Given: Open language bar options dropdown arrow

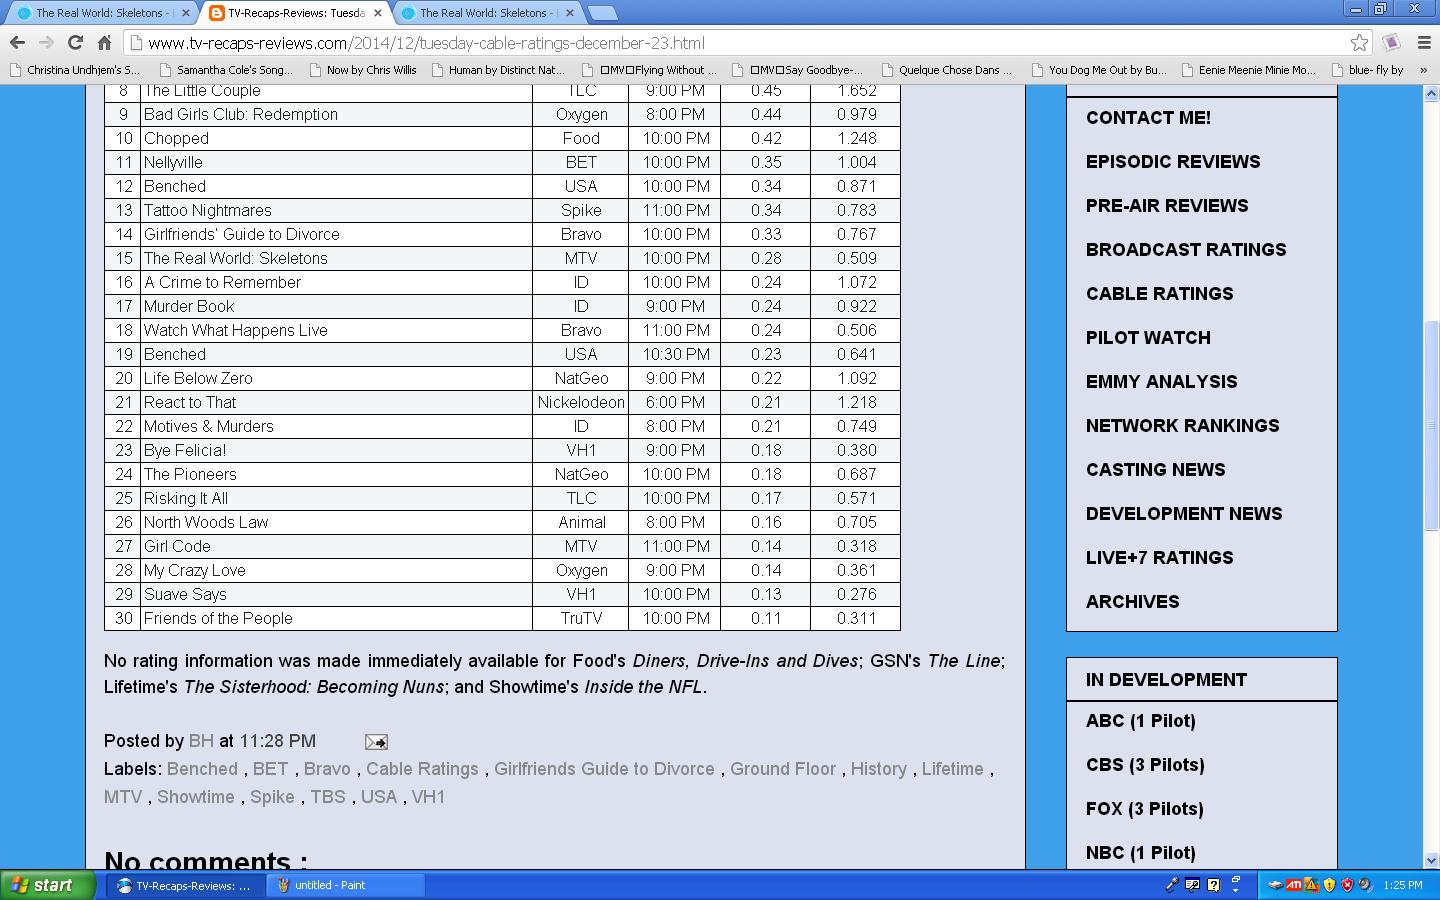Looking at the screenshot, I should pyautogui.click(x=1235, y=890).
